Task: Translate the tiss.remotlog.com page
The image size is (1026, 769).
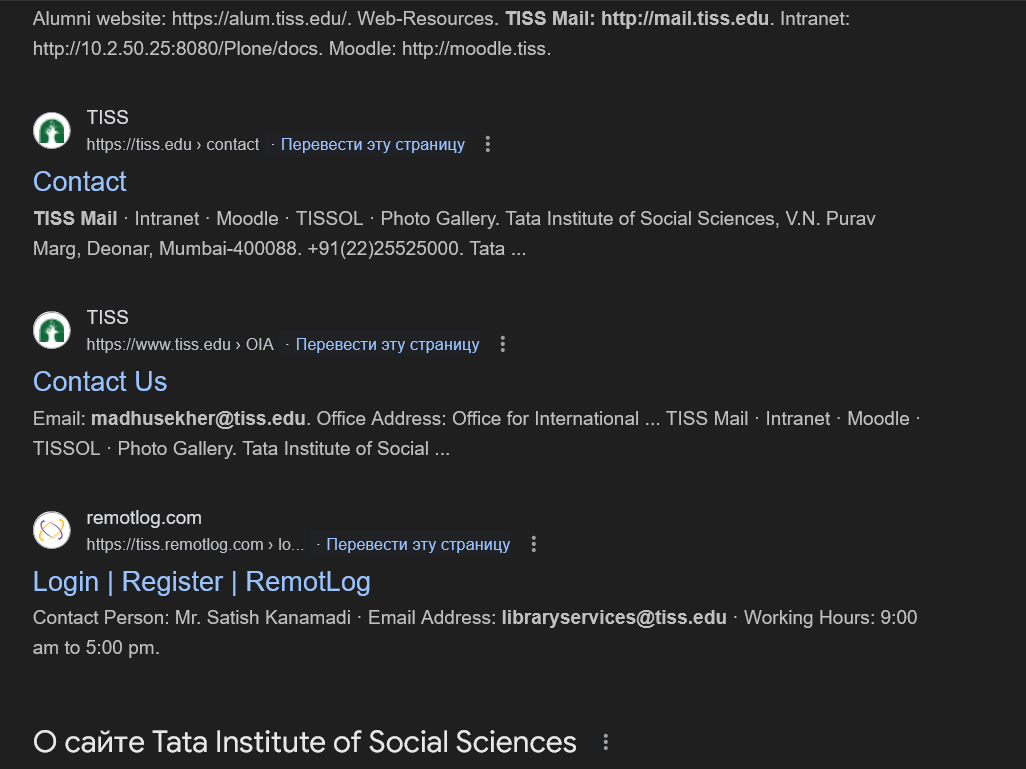Action: tap(418, 544)
